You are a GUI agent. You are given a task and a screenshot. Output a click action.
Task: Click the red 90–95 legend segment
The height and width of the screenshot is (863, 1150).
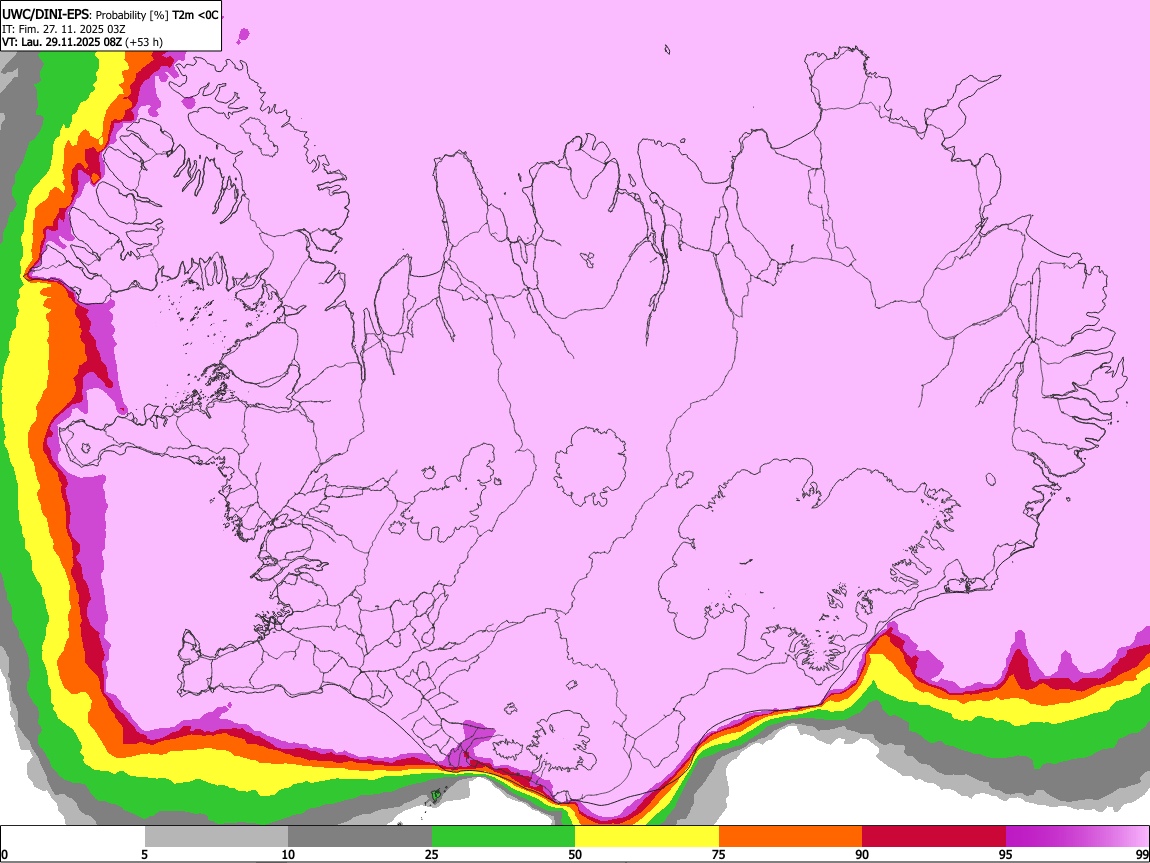[934, 837]
